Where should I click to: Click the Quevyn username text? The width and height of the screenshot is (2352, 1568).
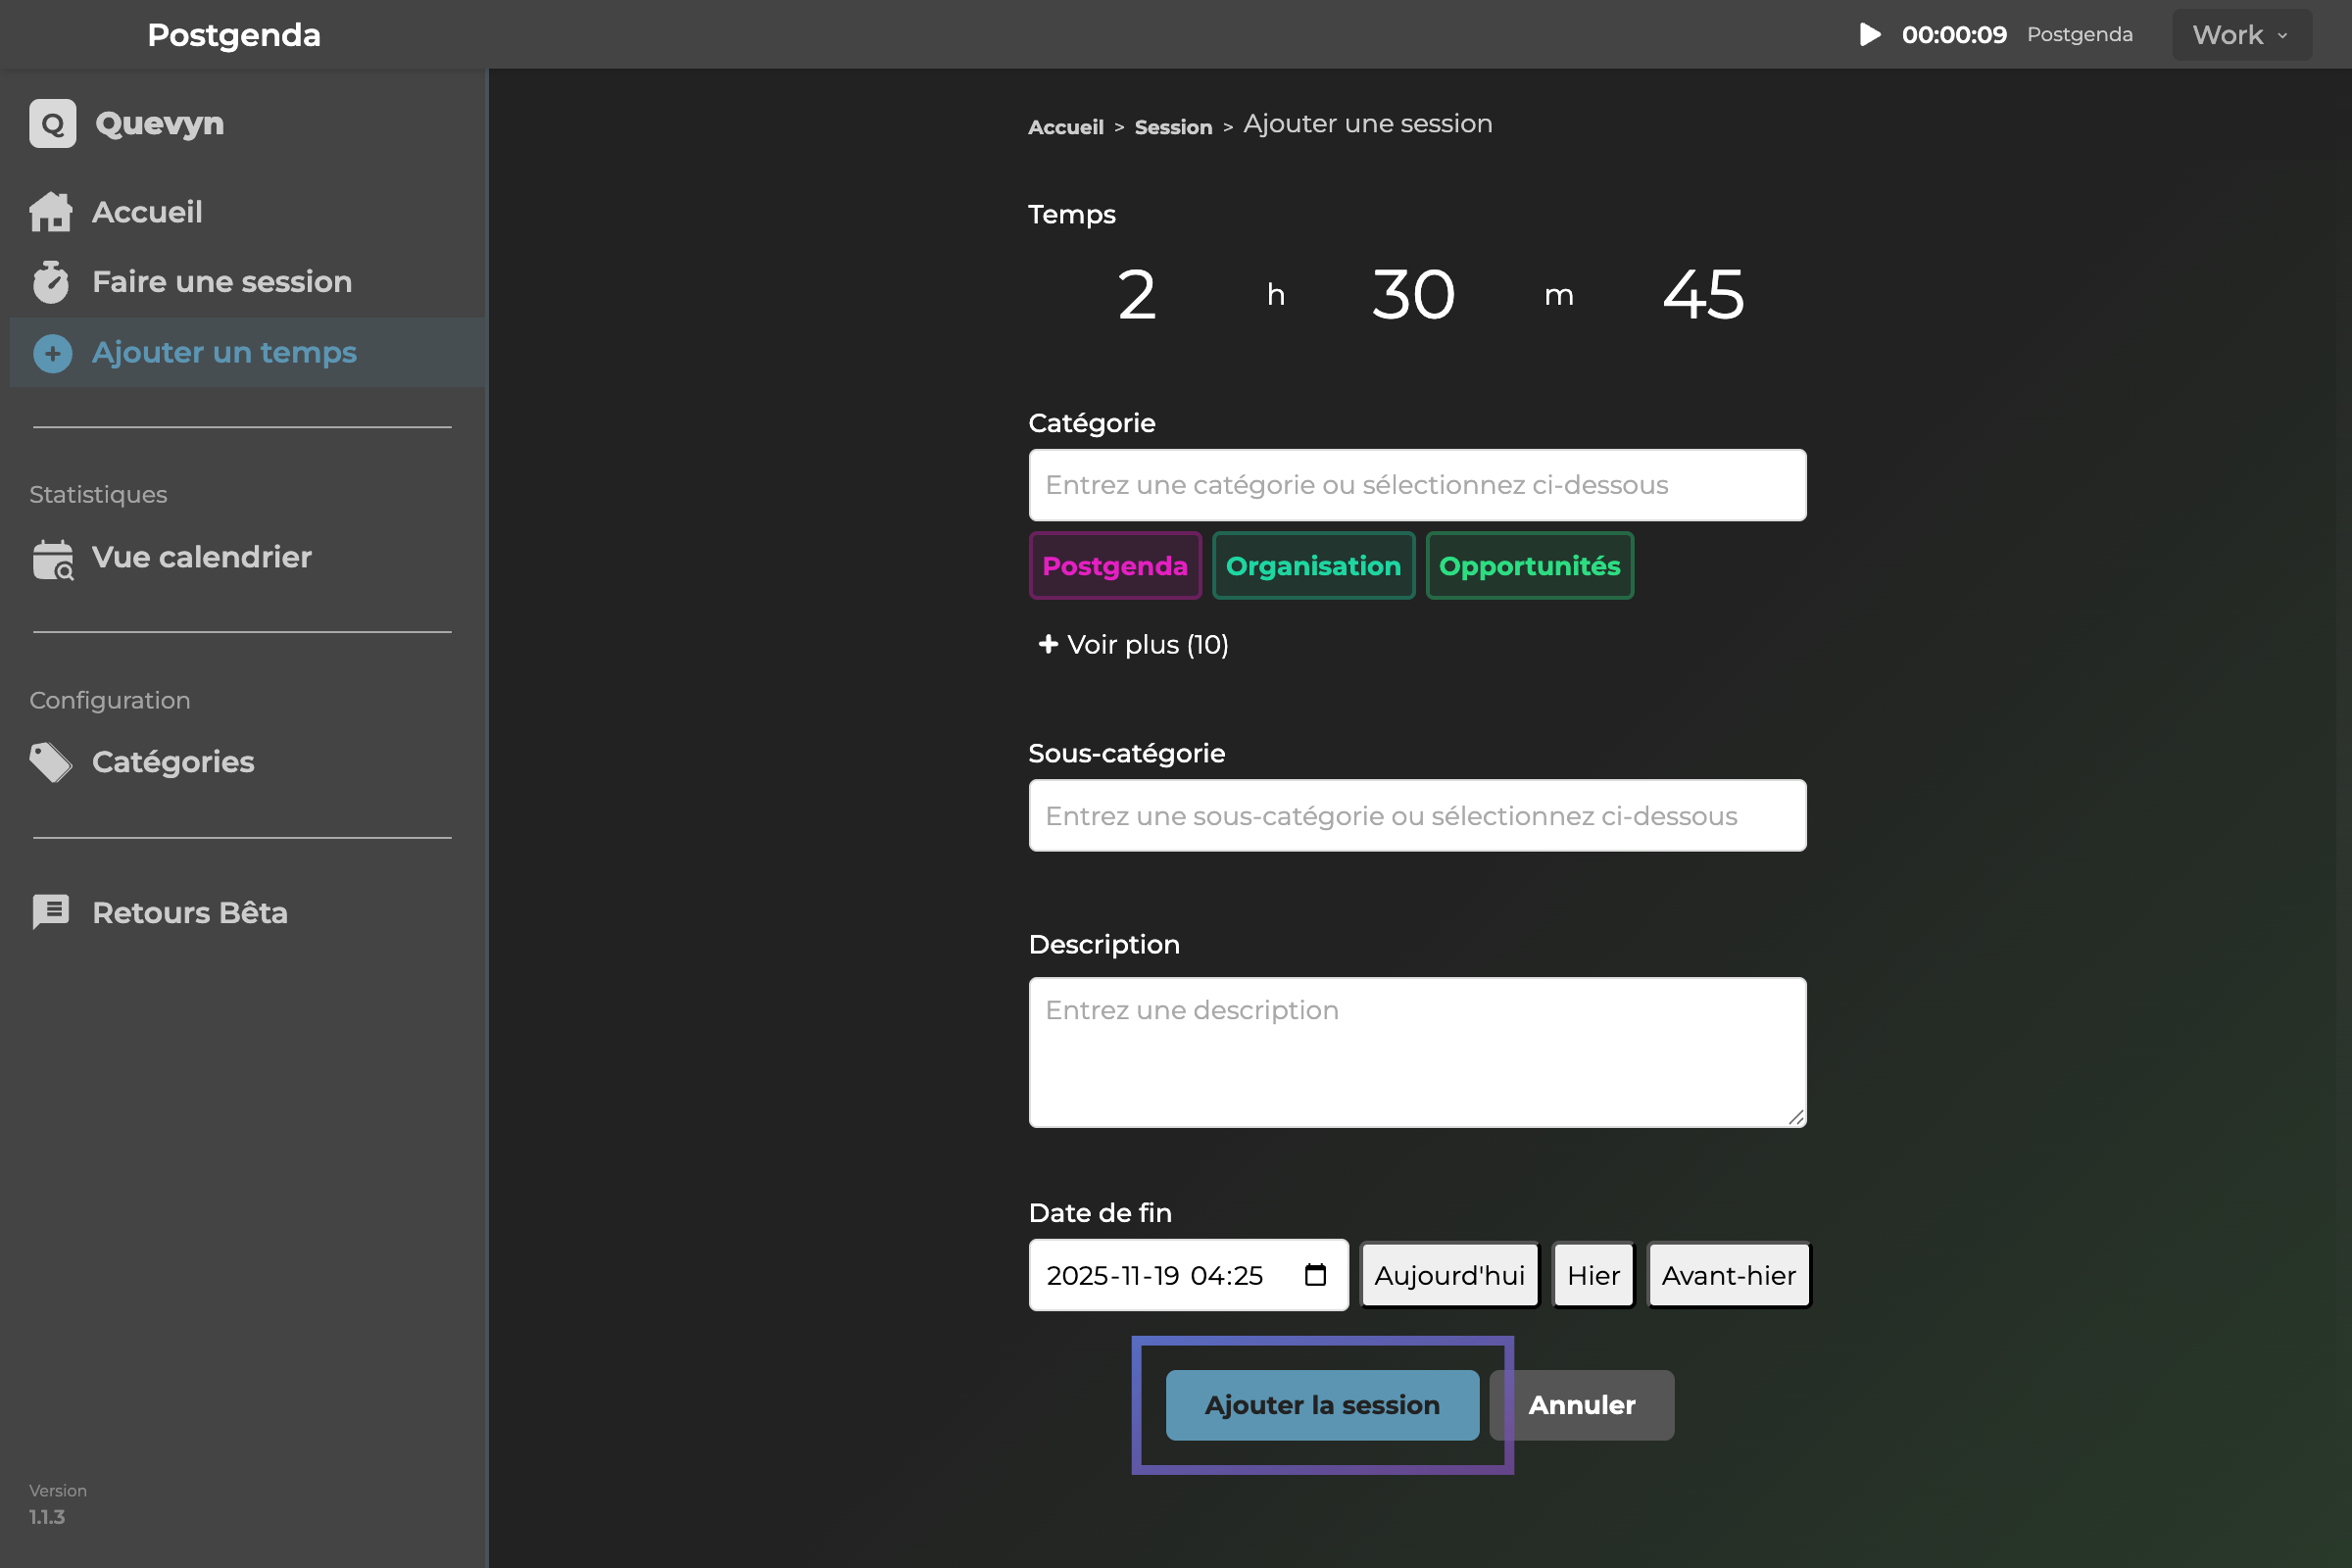point(160,124)
